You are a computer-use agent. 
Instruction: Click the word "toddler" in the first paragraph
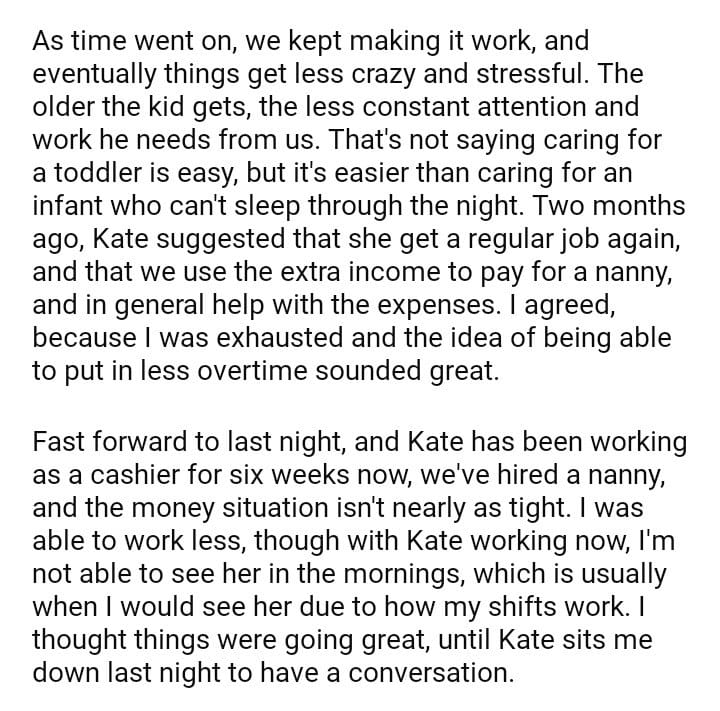click(94, 171)
